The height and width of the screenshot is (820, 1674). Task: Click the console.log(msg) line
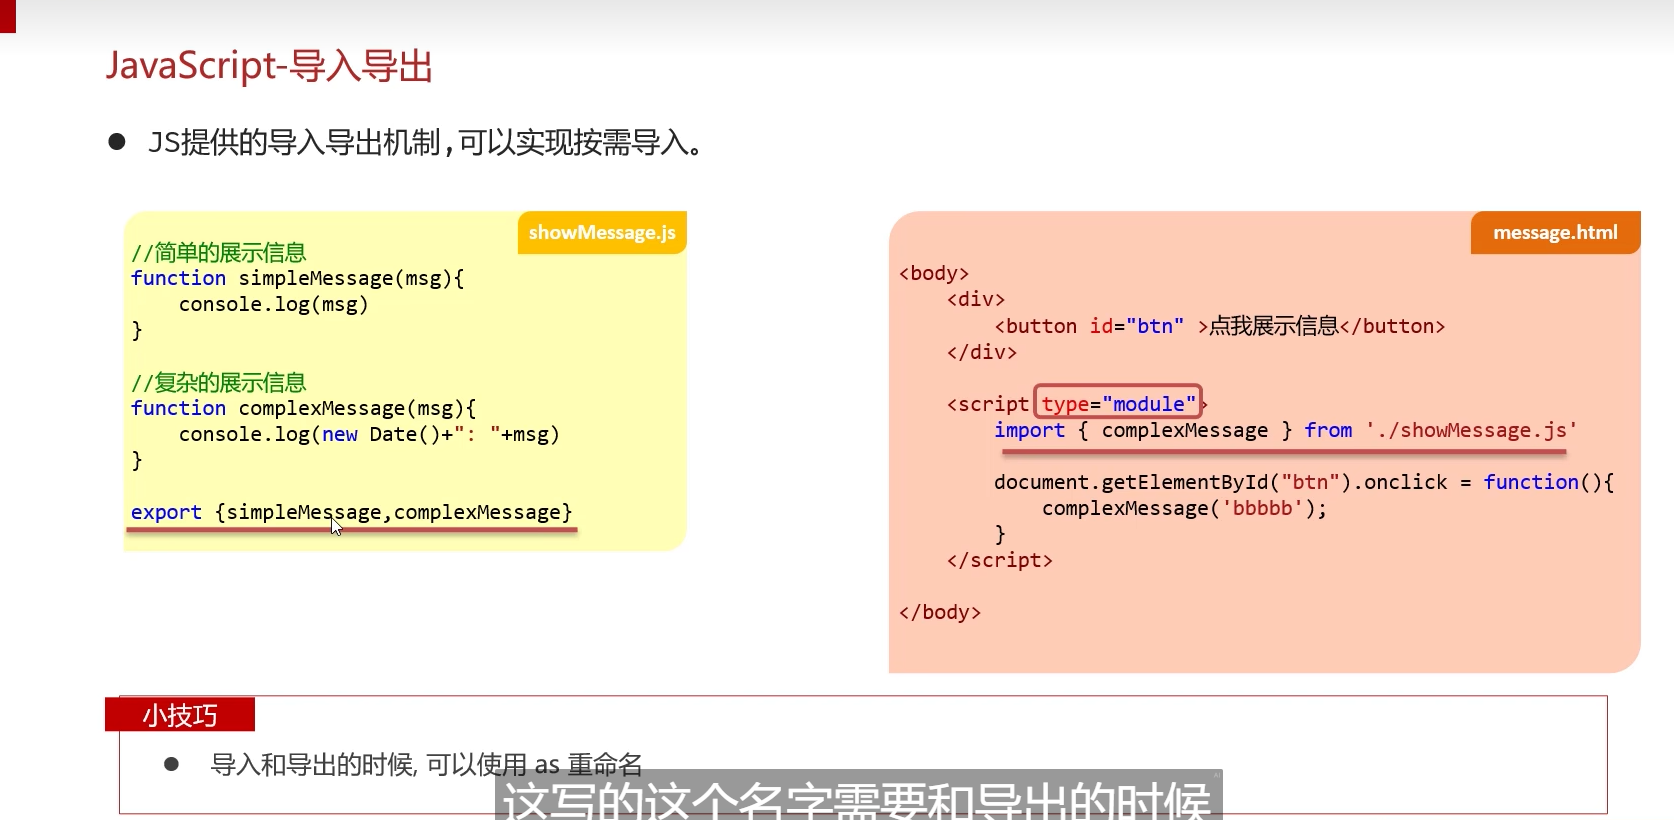274,304
